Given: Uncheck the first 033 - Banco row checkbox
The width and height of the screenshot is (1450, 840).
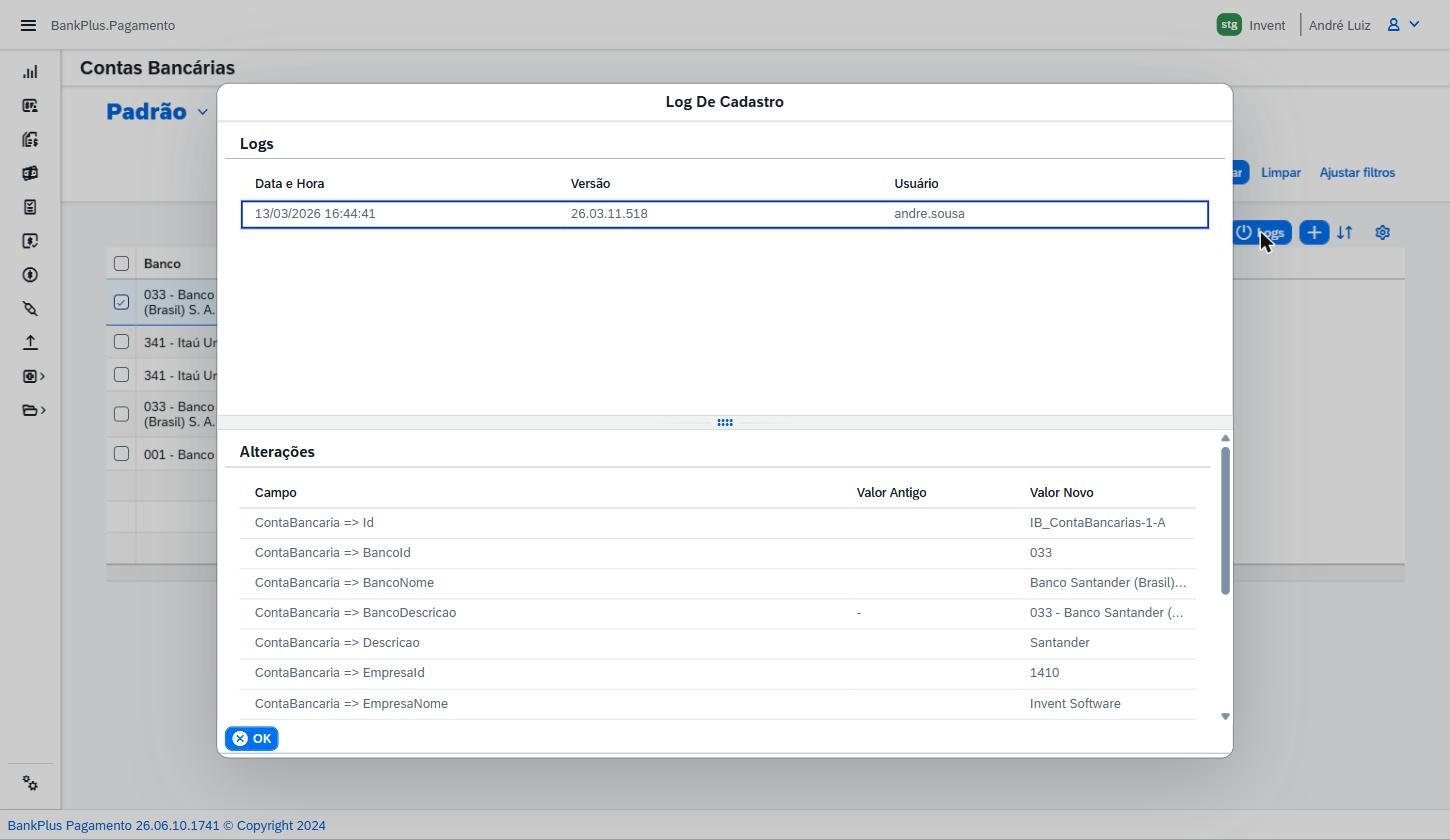Looking at the screenshot, I should coord(121,302).
